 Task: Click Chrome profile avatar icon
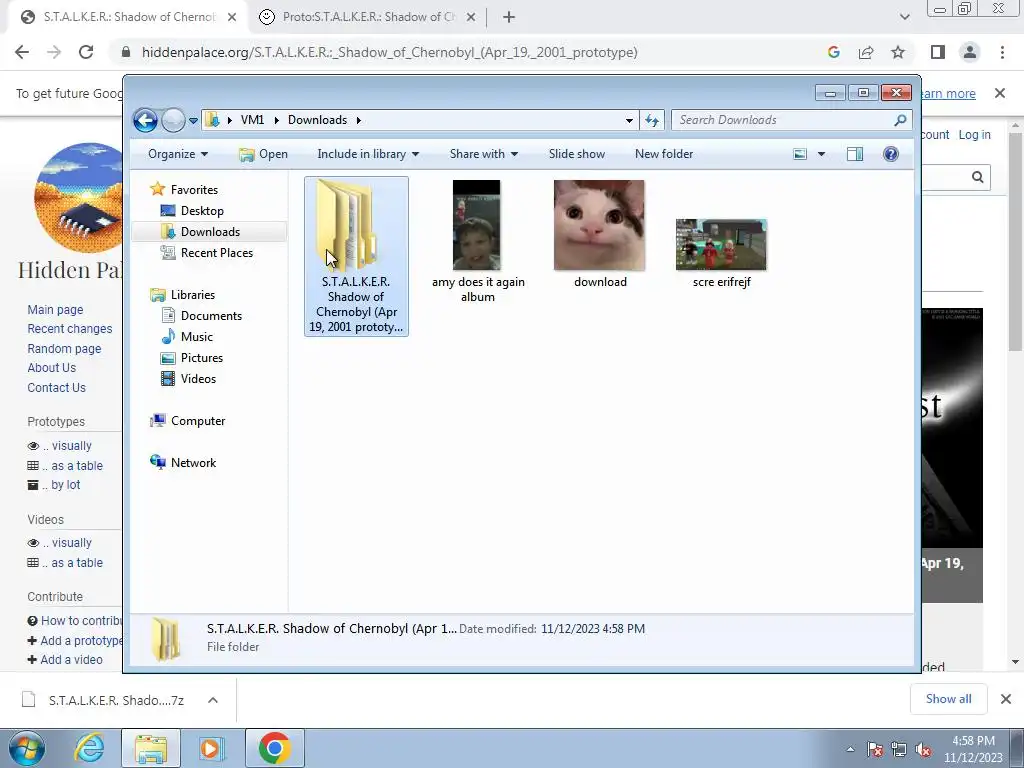[x=970, y=52]
